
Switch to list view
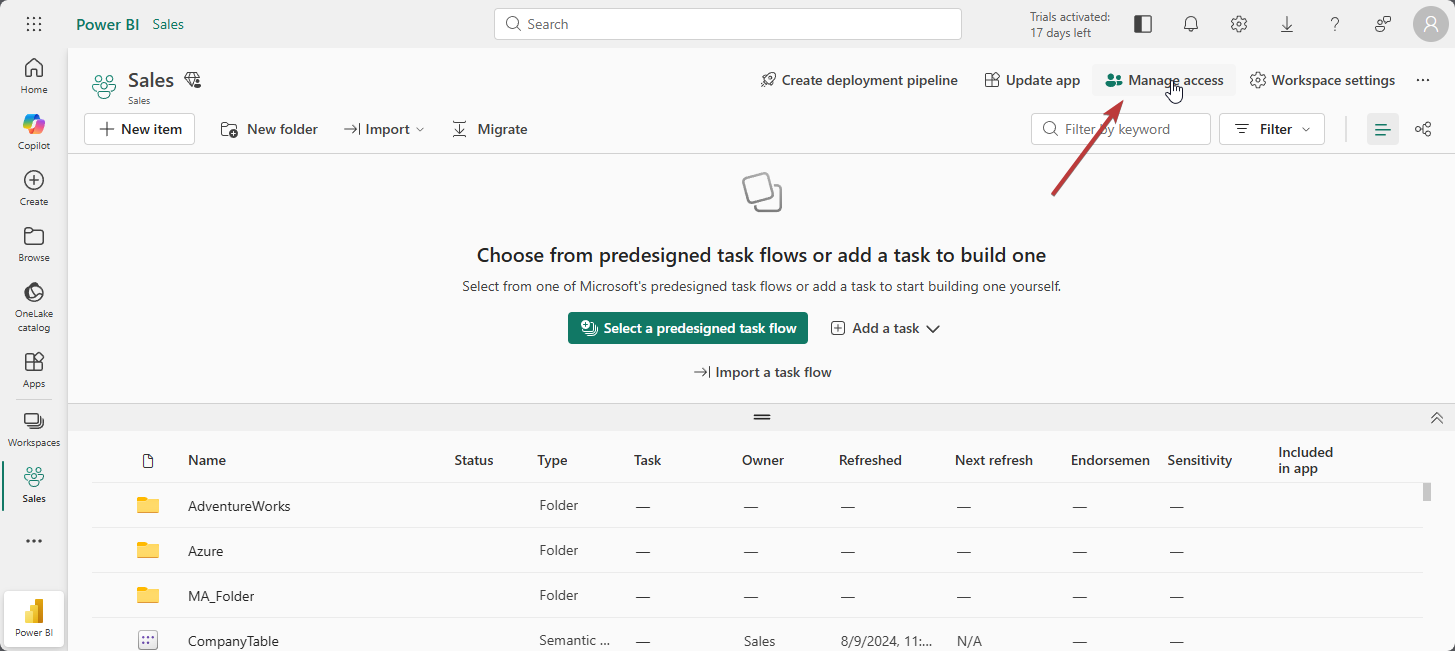click(1383, 129)
